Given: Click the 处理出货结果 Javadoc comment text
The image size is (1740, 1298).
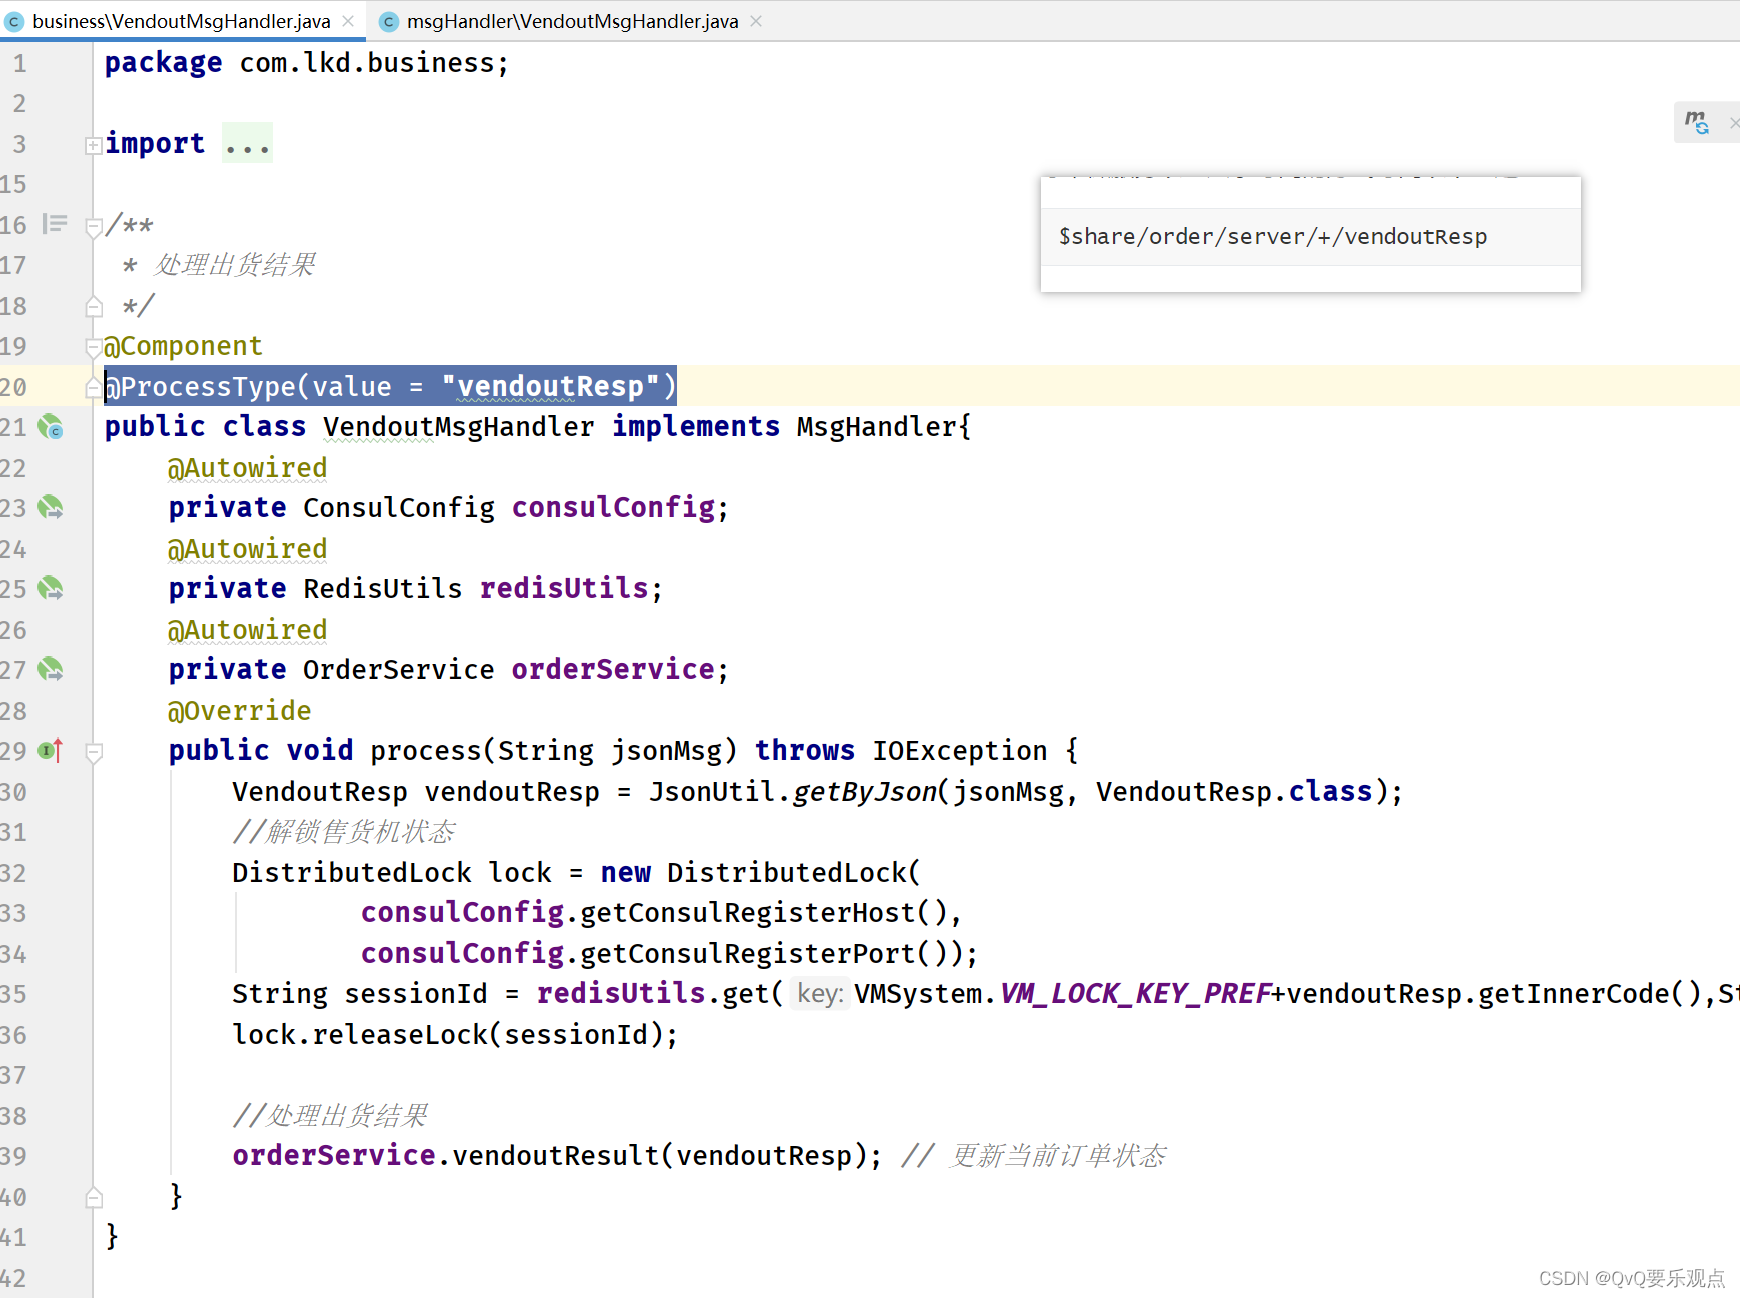Looking at the screenshot, I should (x=235, y=265).
